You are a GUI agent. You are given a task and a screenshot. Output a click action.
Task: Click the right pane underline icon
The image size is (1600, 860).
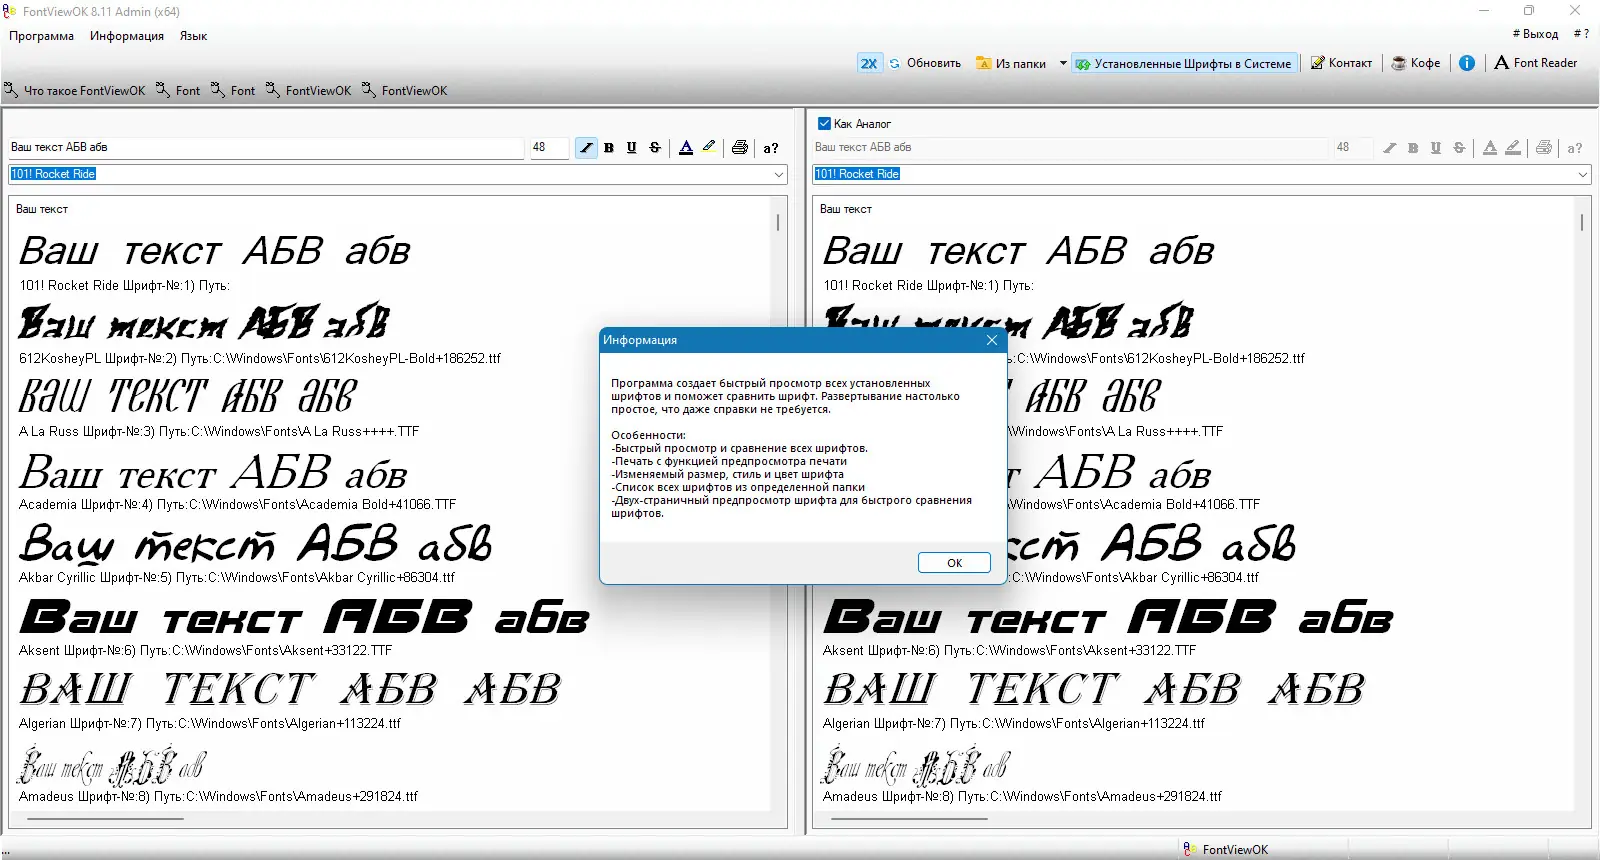[1436, 148]
